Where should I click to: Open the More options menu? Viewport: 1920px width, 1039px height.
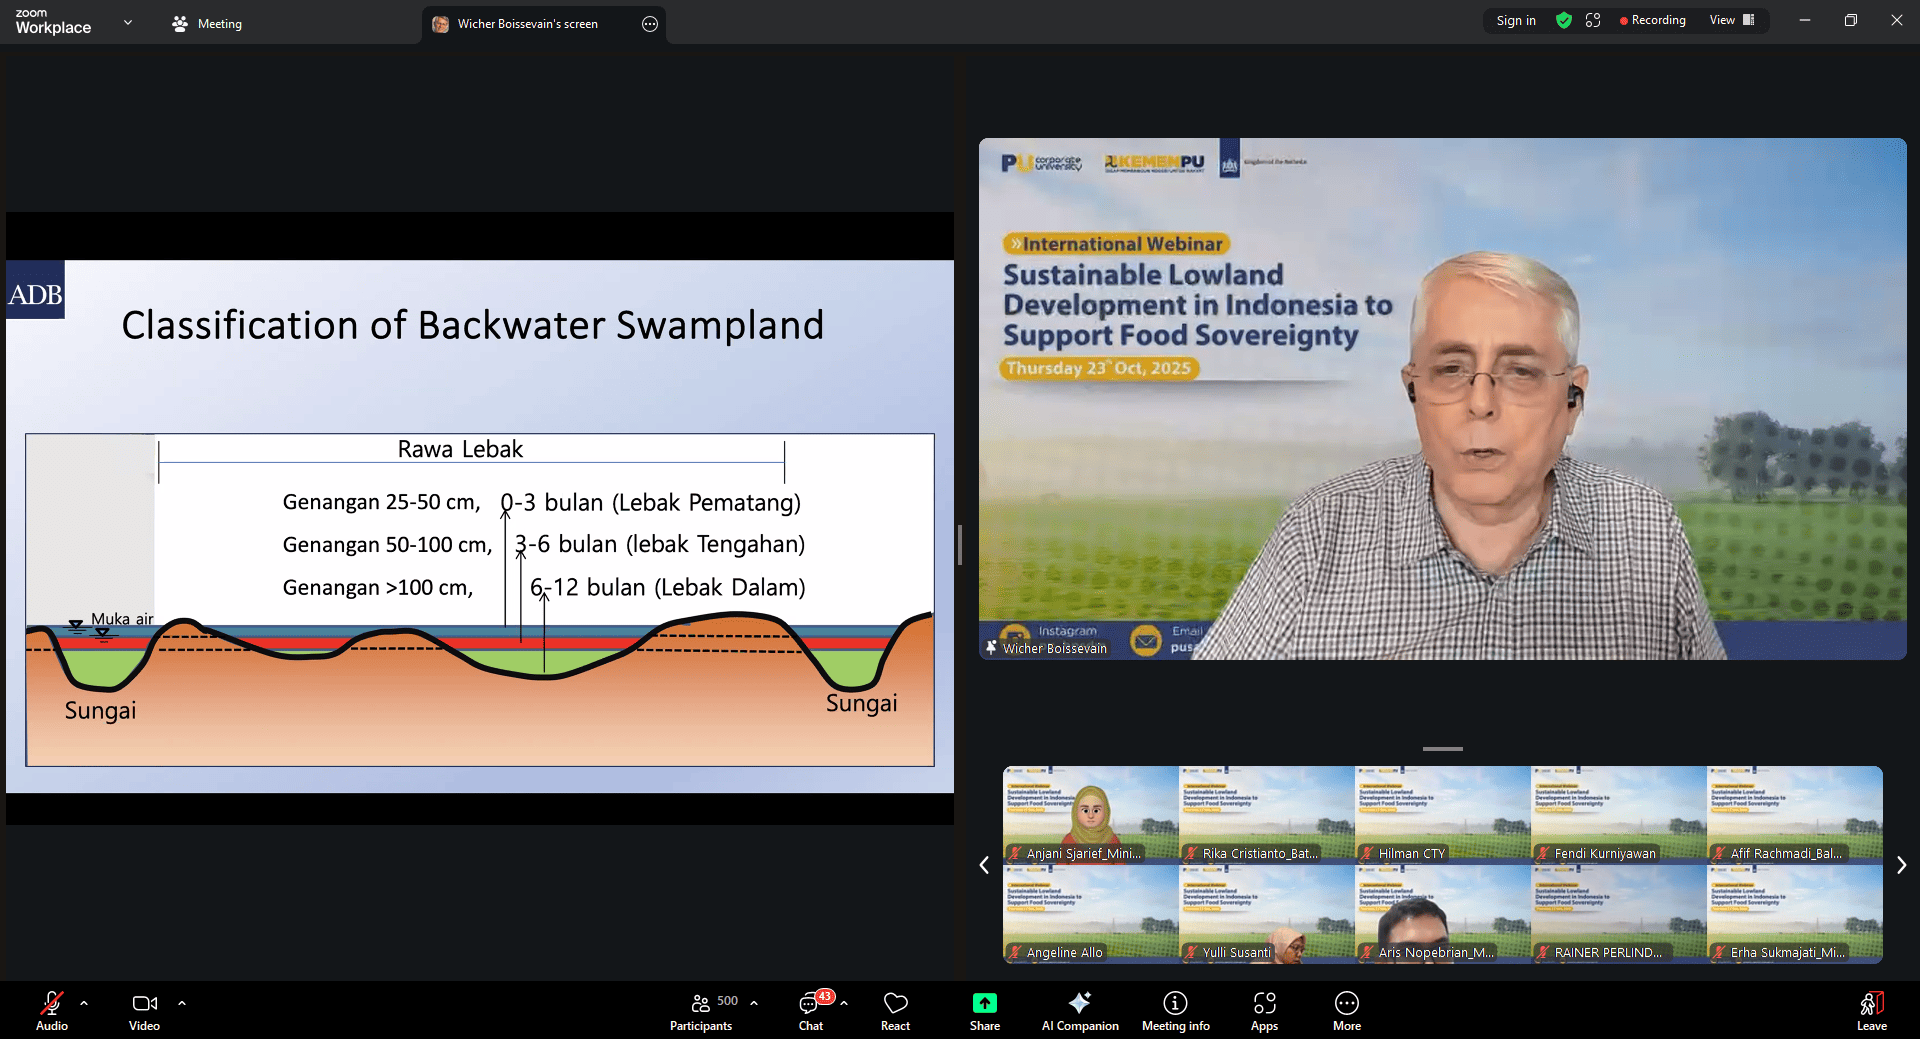tap(1346, 1010)
